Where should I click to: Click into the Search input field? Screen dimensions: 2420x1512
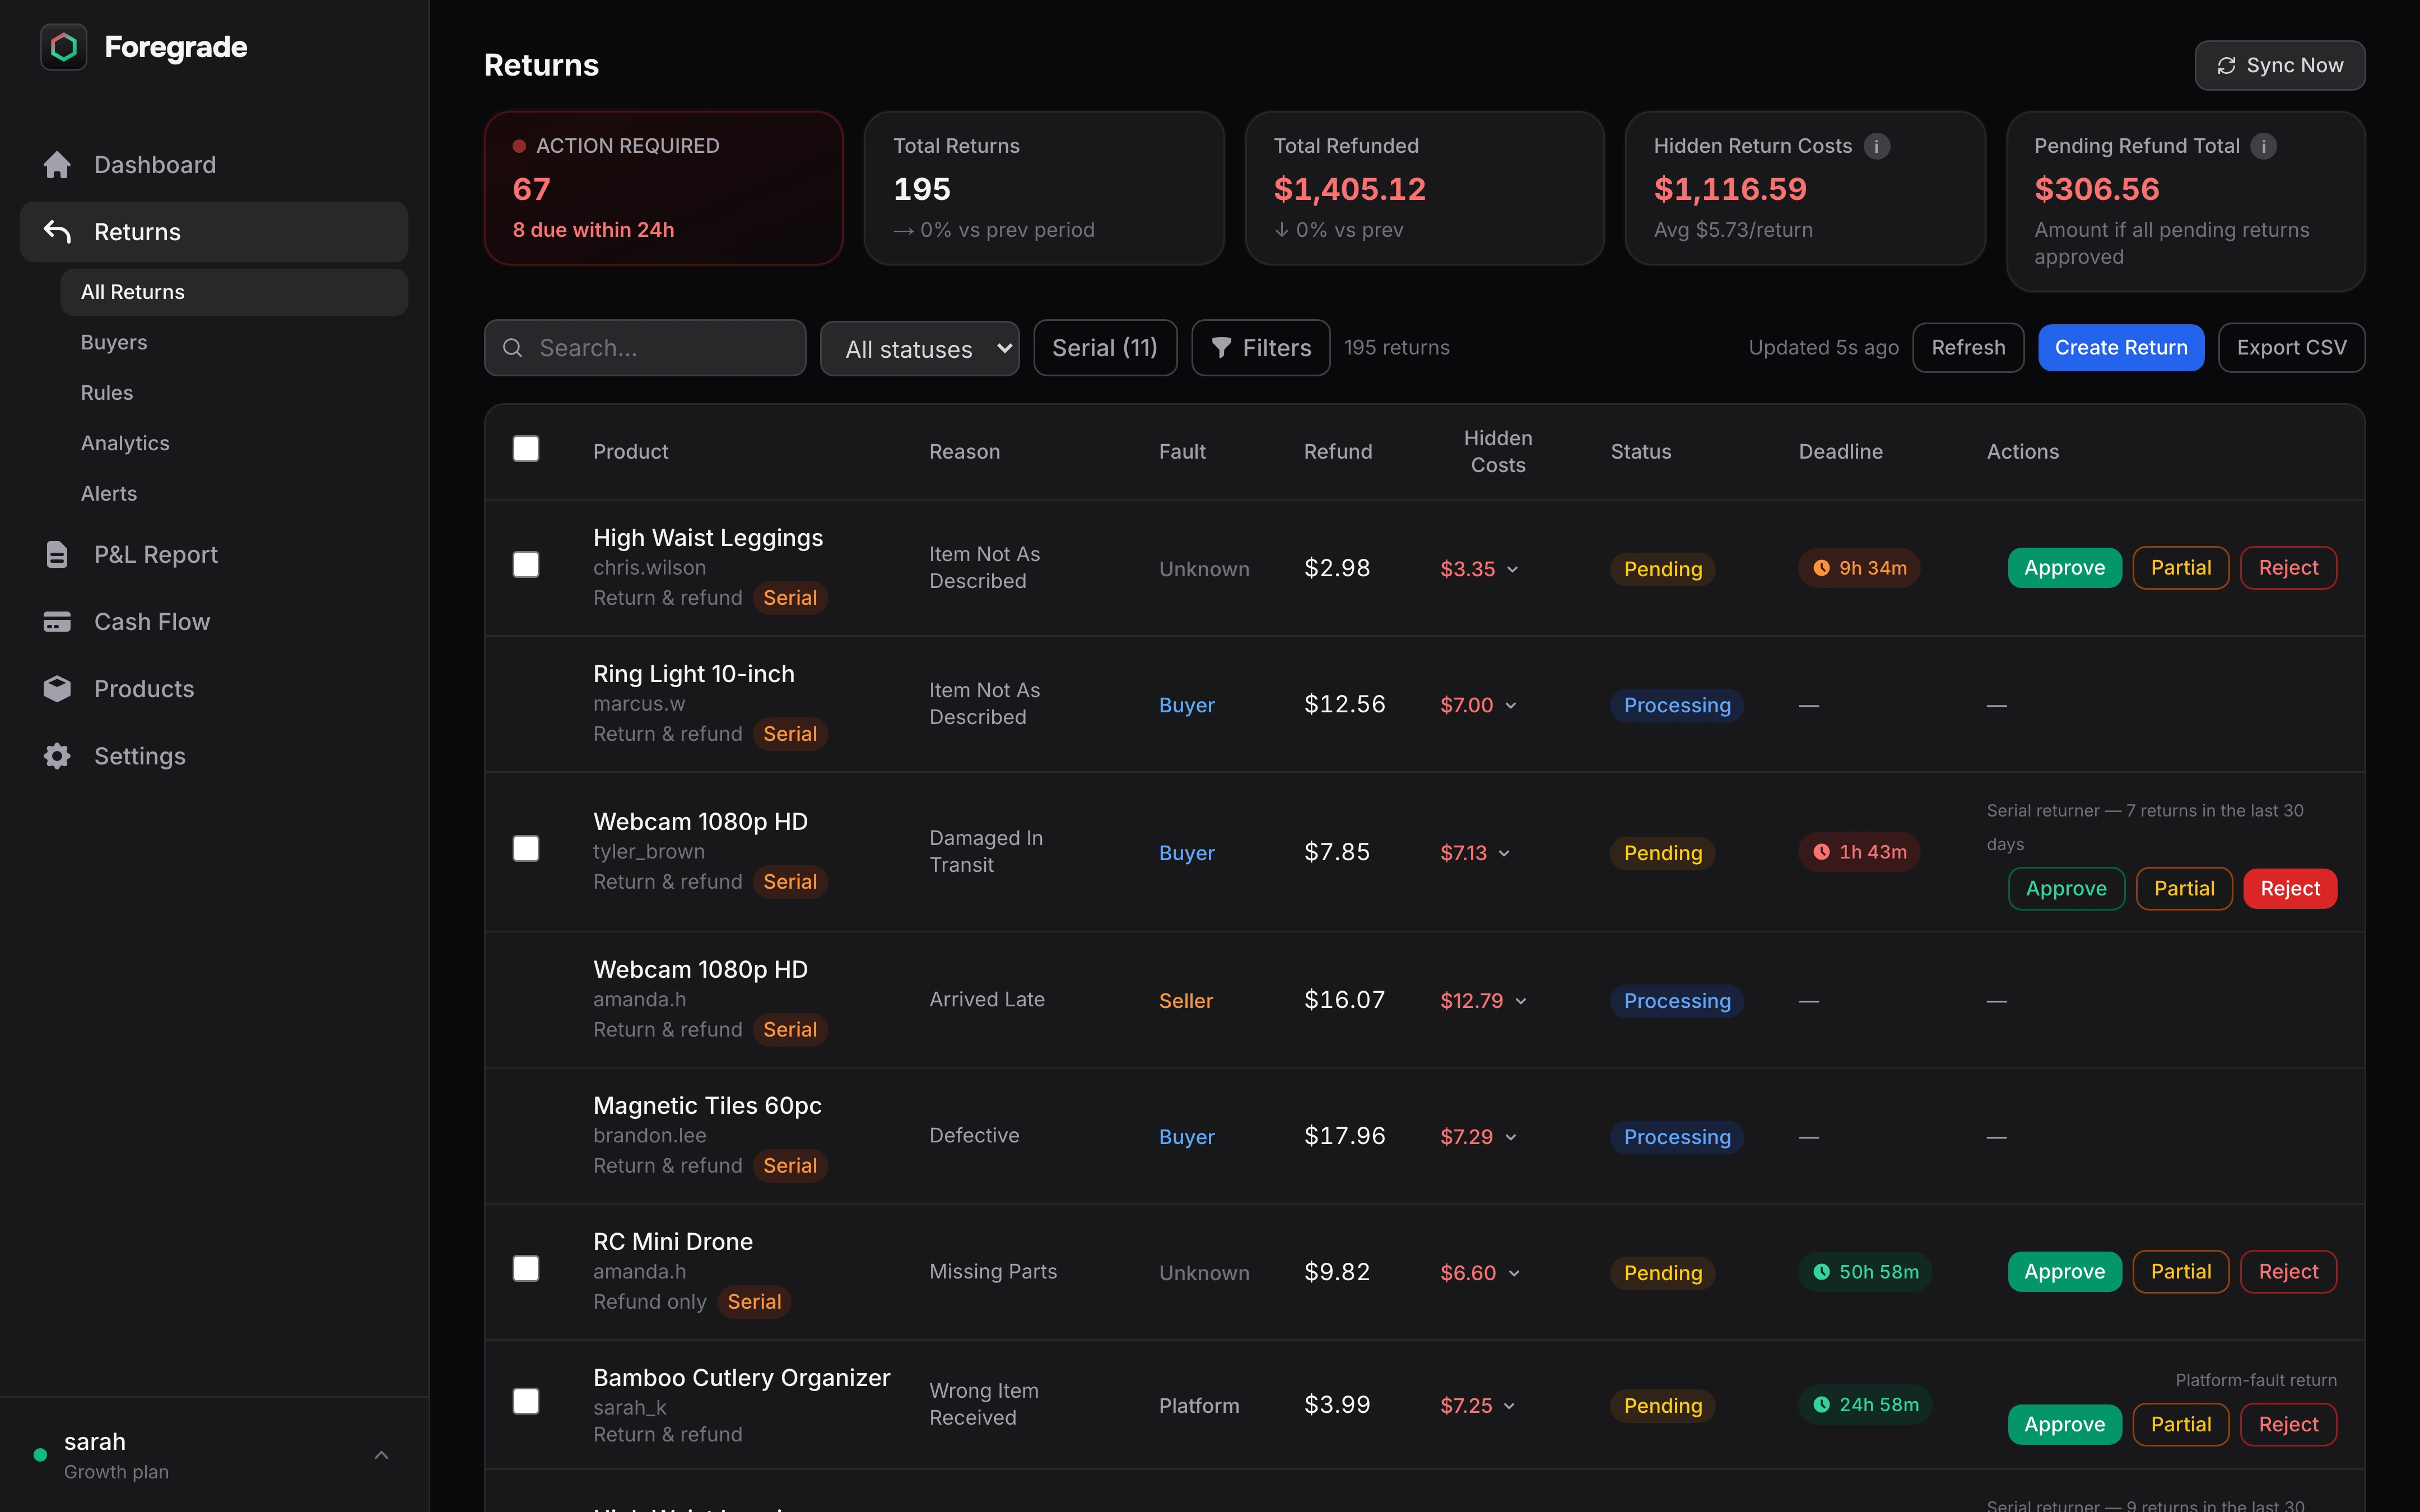coord(660,348)
